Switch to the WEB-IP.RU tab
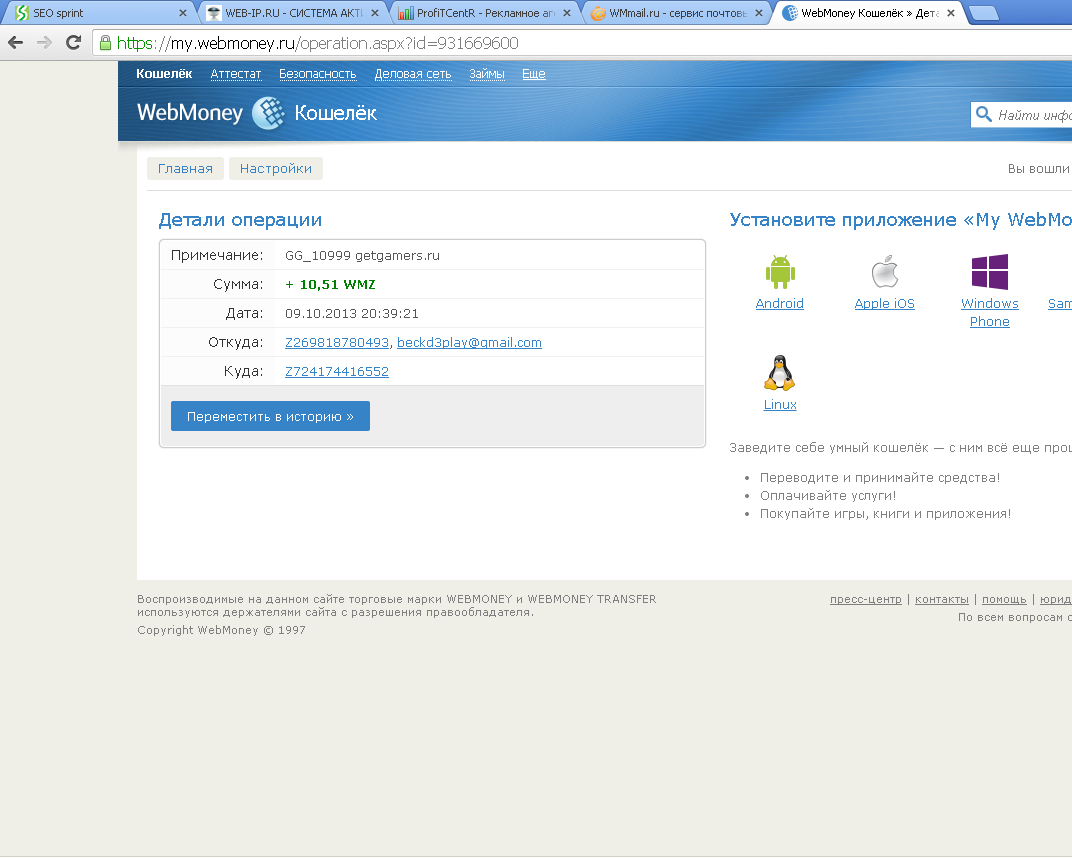1072x858 pixels. coord(293,13)
